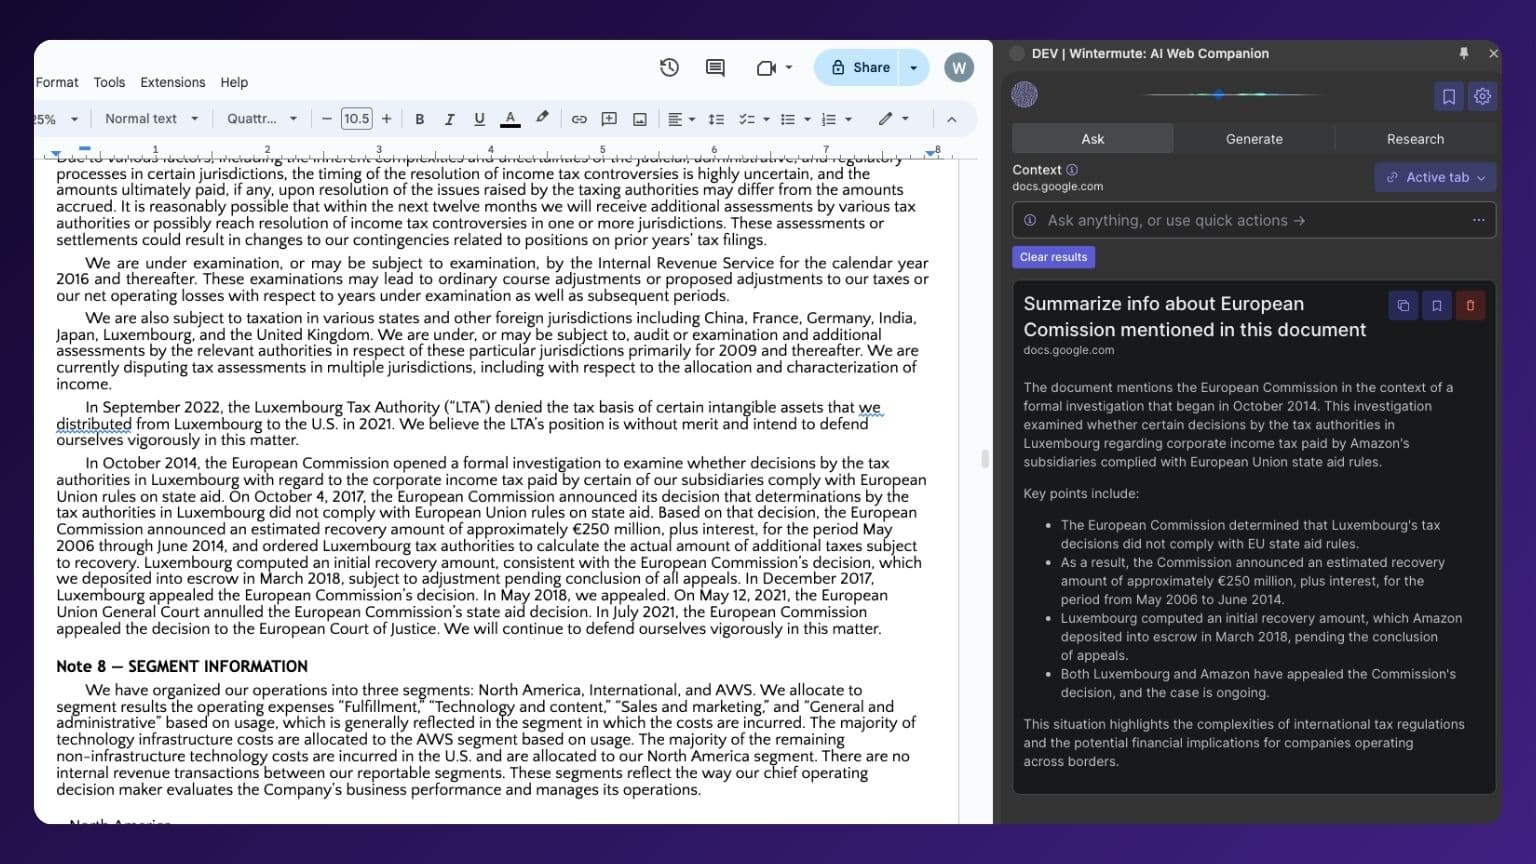
Task: Open saved bookmarks in Wintermute header
Action: click(x=1448, y=96)
